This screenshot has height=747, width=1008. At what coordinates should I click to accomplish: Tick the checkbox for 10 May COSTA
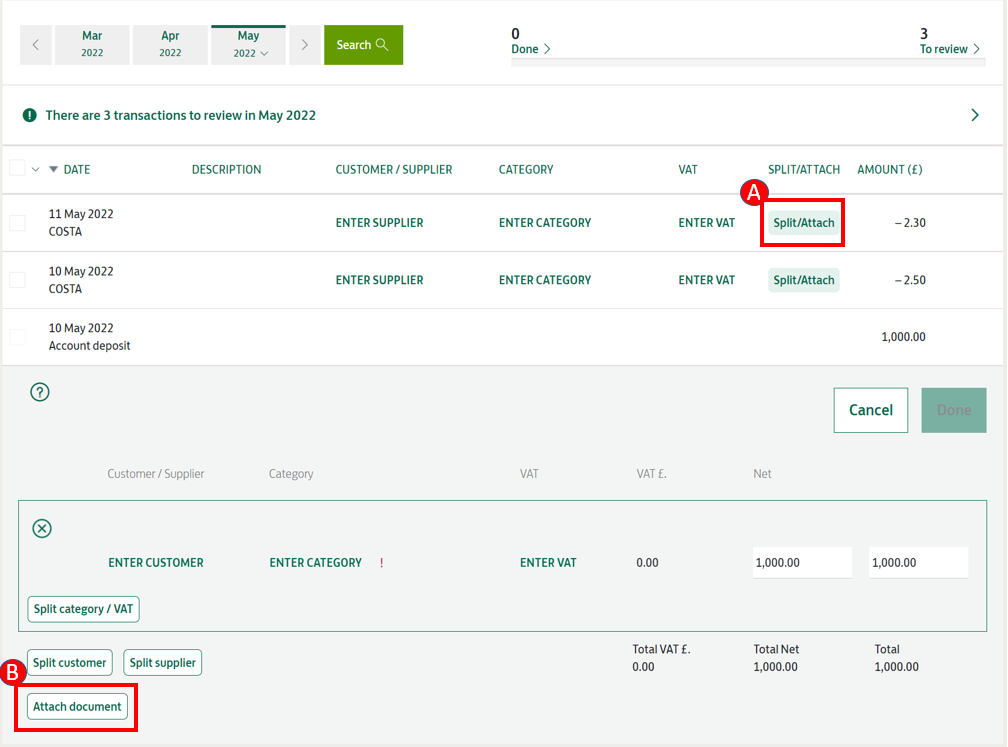click(x=17, y=280)
